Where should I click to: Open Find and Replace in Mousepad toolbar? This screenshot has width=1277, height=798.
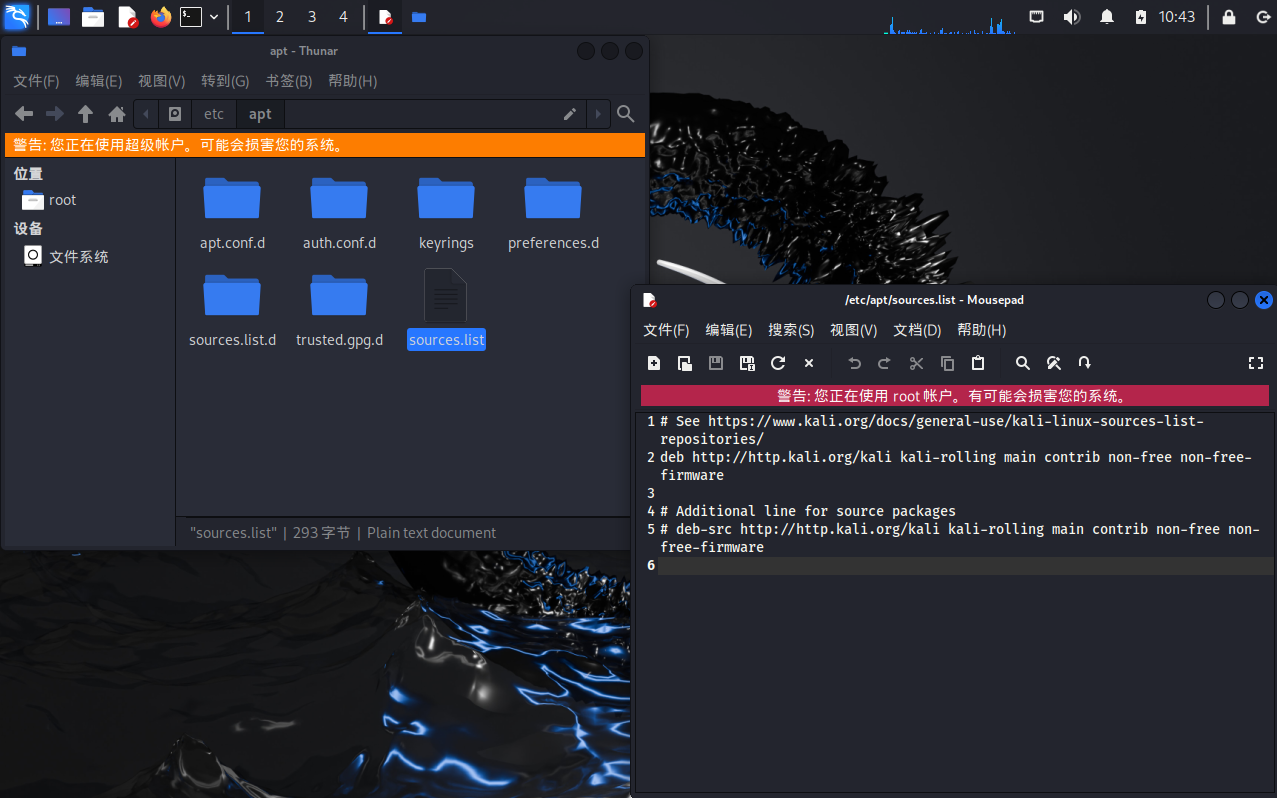(x=1054, y=363)
